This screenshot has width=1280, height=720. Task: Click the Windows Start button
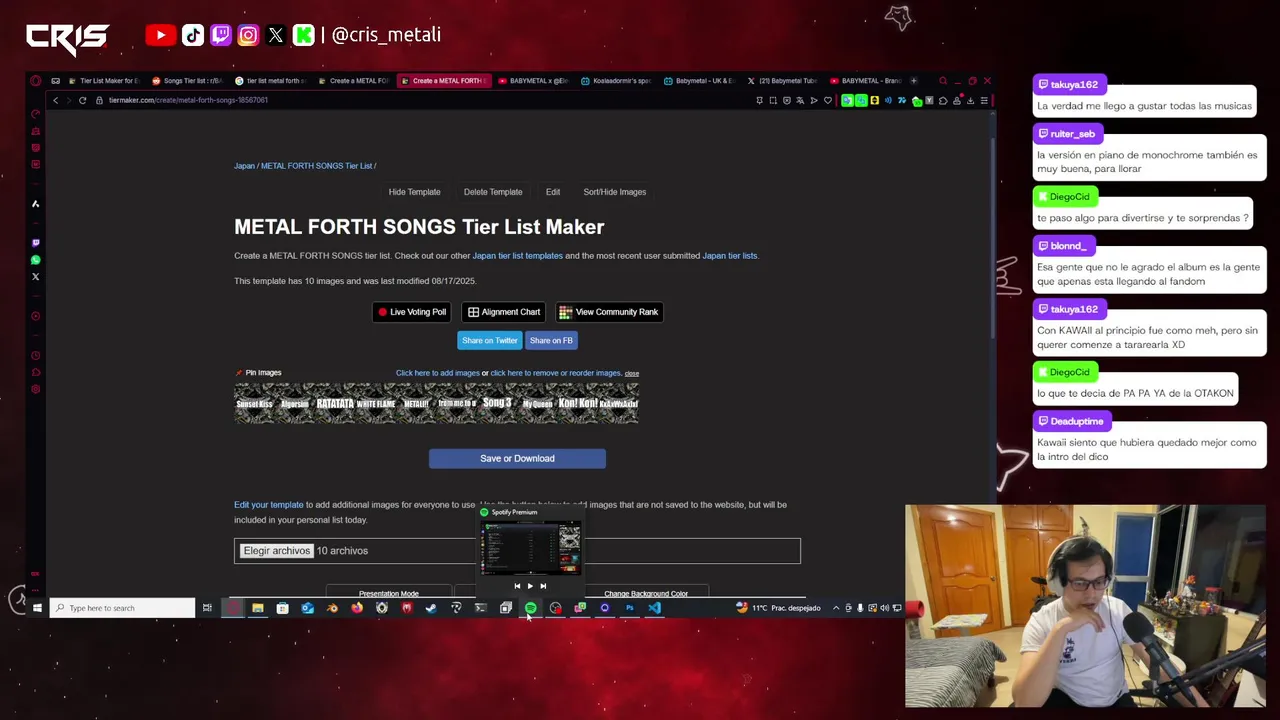click(37, 608)
